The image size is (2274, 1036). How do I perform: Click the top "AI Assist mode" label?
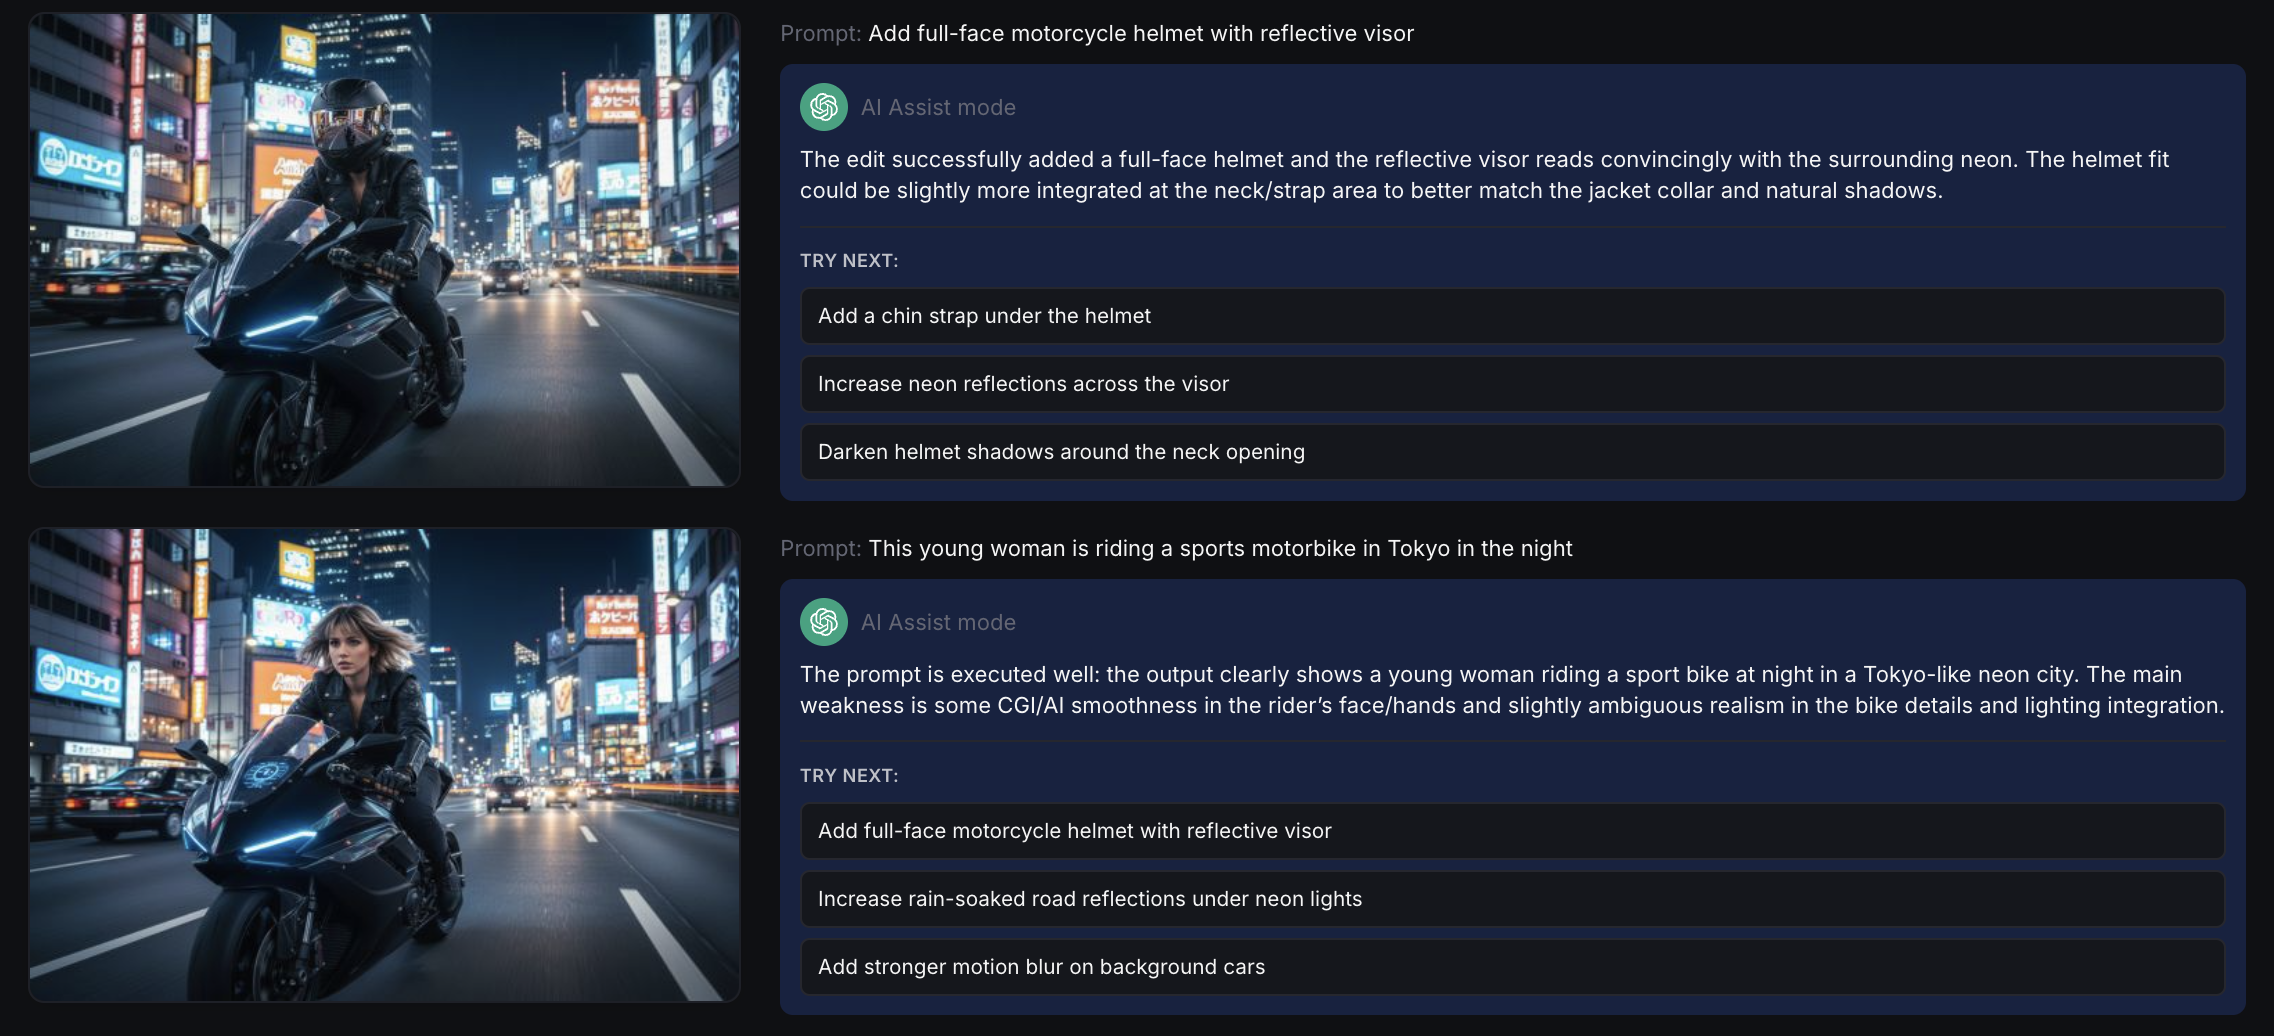939,107
